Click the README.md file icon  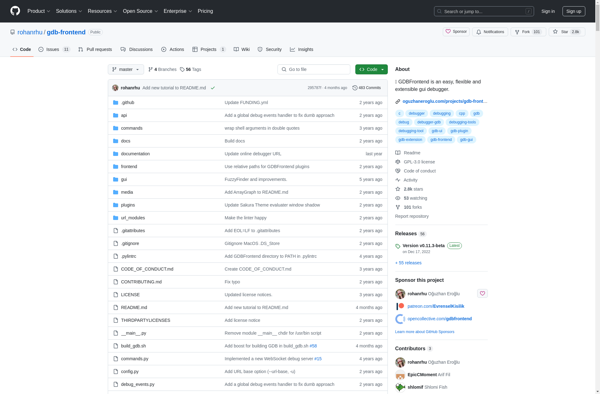pyautogui.click(x=116, y=308)
